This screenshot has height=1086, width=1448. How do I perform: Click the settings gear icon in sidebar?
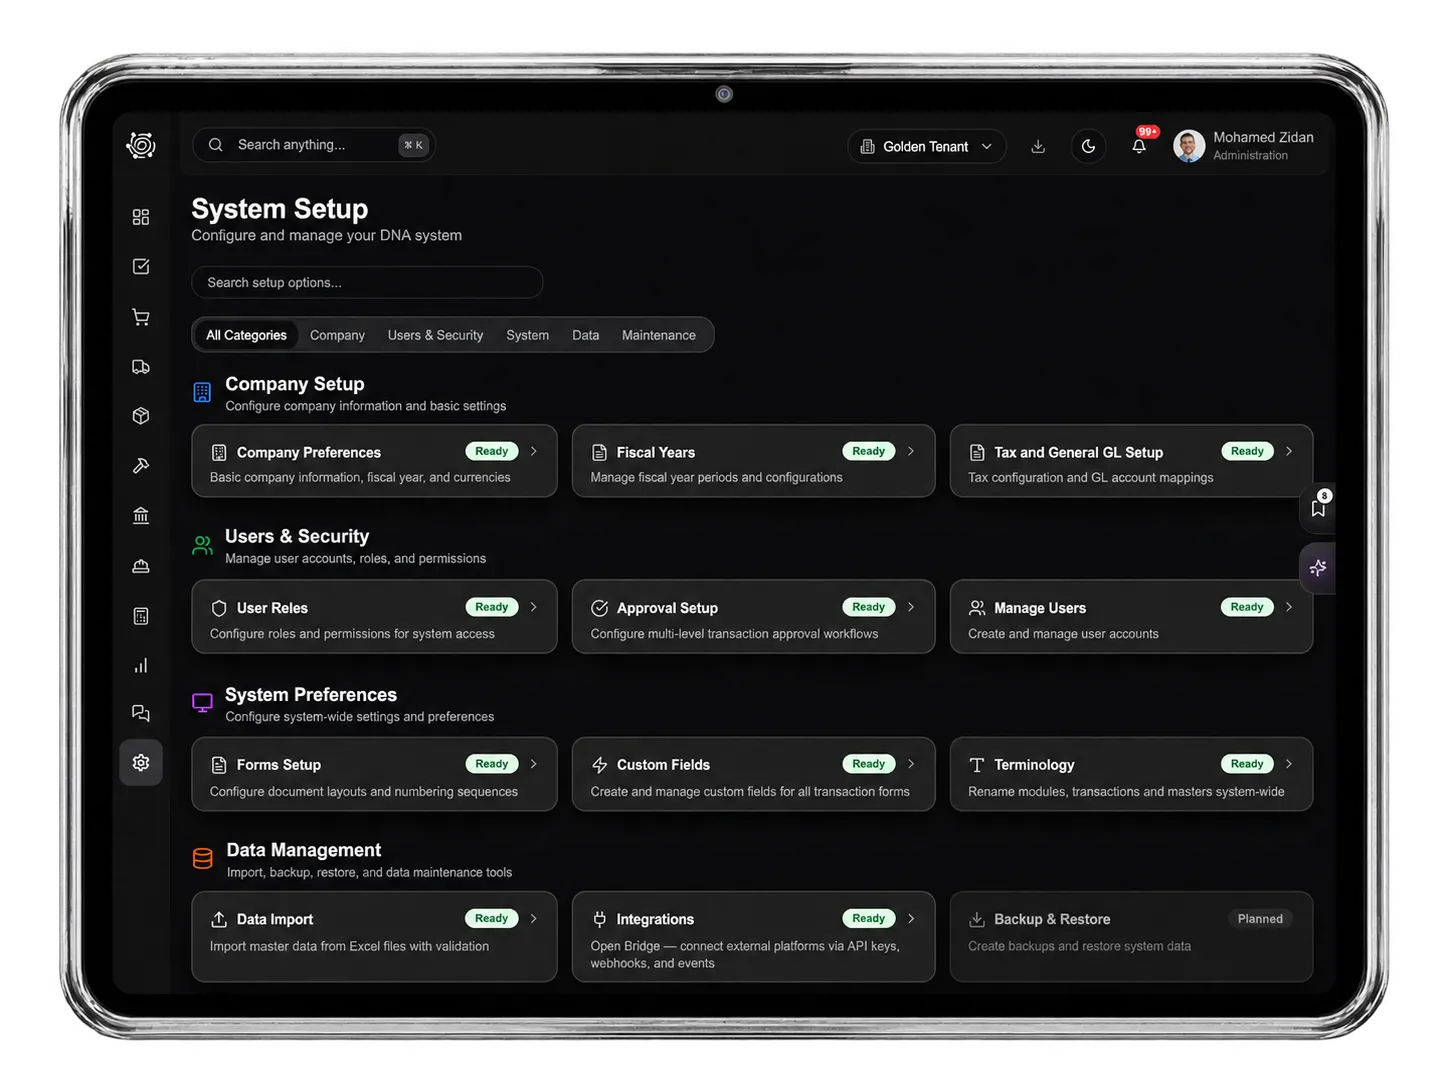[141, 763]
